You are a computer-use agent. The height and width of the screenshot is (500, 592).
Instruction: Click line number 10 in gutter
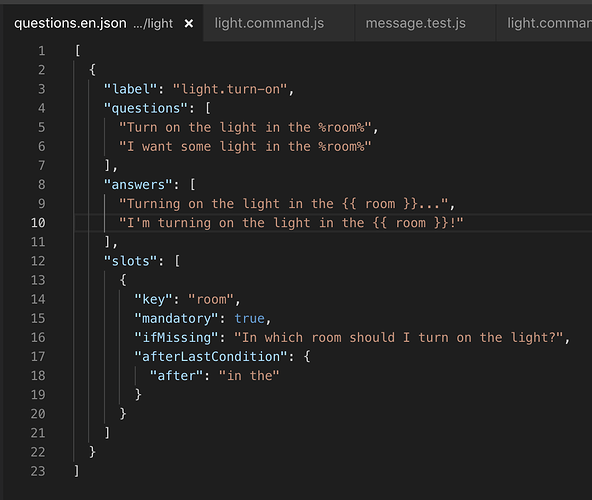tap(38, 222)
